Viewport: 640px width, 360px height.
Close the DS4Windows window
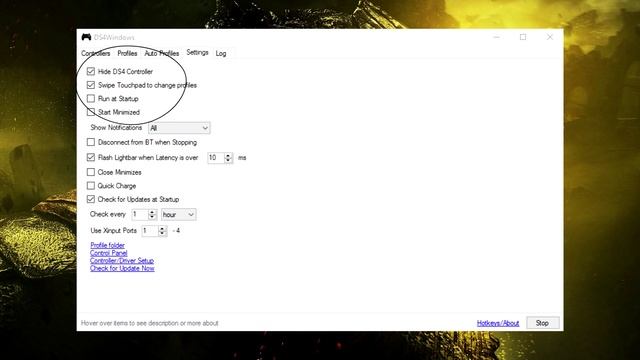pyautogui.click(x=550, y=37)
